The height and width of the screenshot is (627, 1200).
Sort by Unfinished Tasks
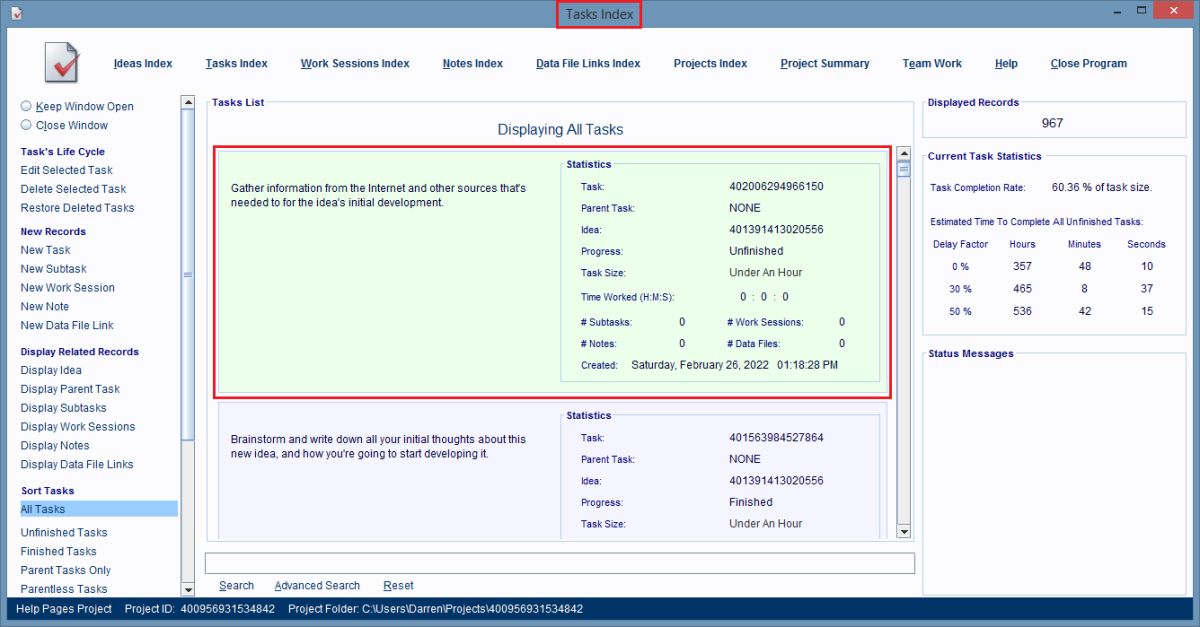click(64, 533)
